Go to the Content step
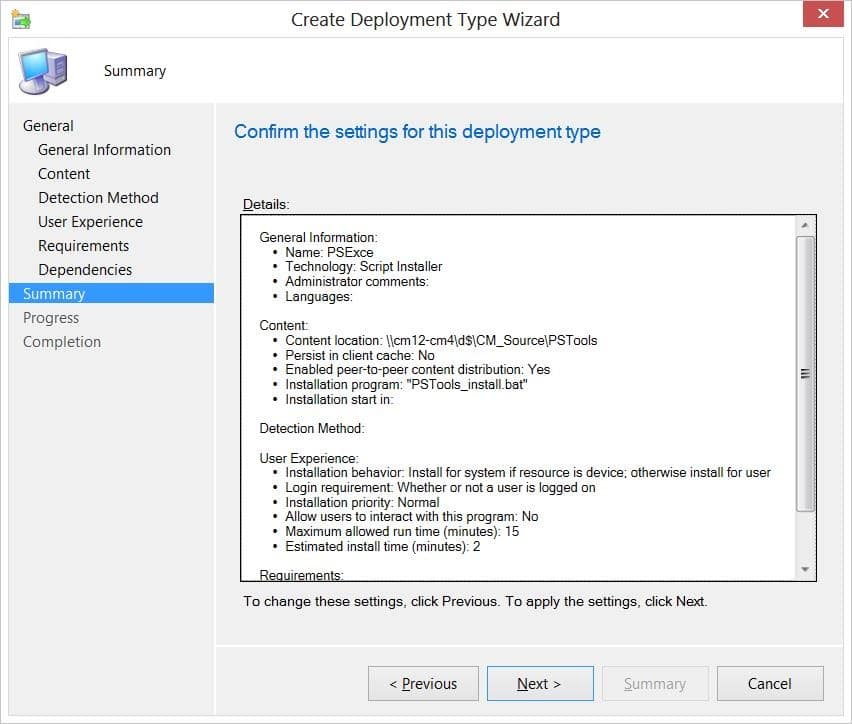The width and height of the screenshot is (852, 724). [x=64, y=174]
